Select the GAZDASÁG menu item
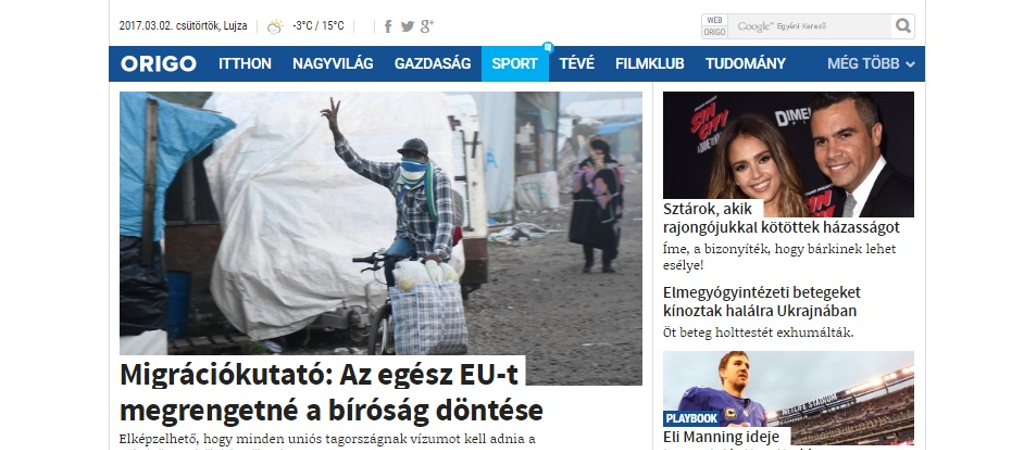 (432, 63)
